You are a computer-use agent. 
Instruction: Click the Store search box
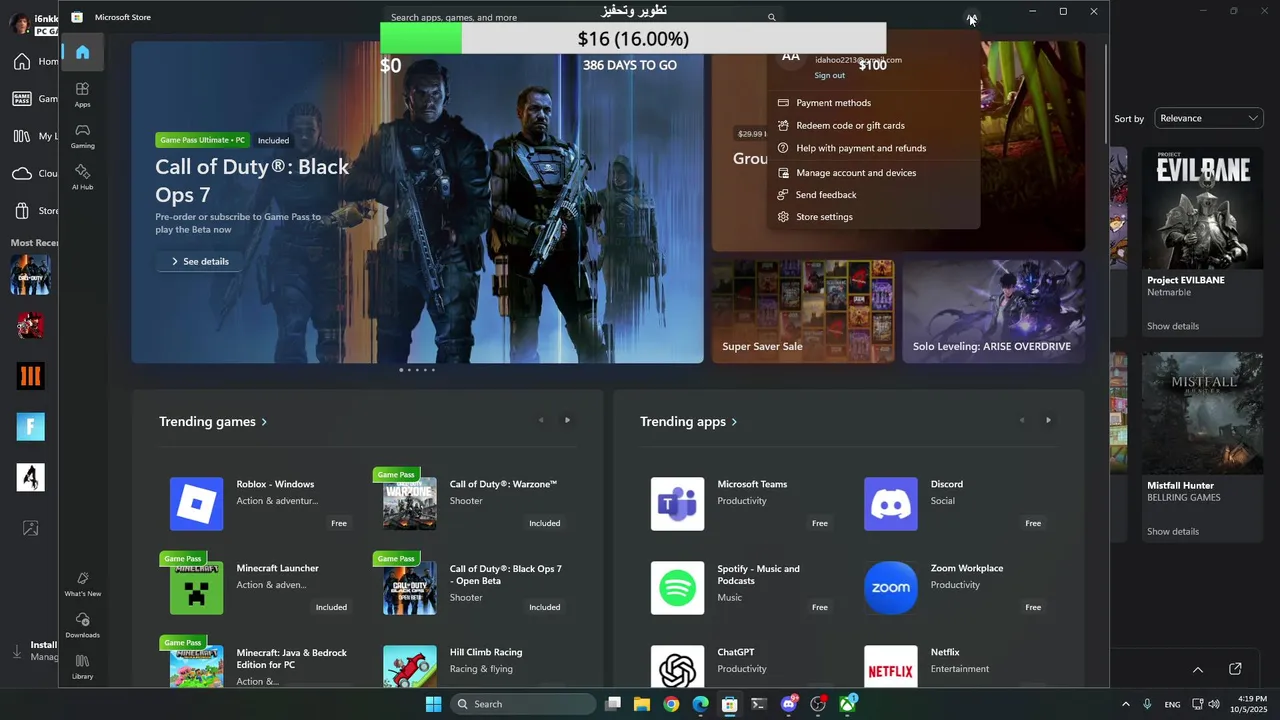[583, 17]
